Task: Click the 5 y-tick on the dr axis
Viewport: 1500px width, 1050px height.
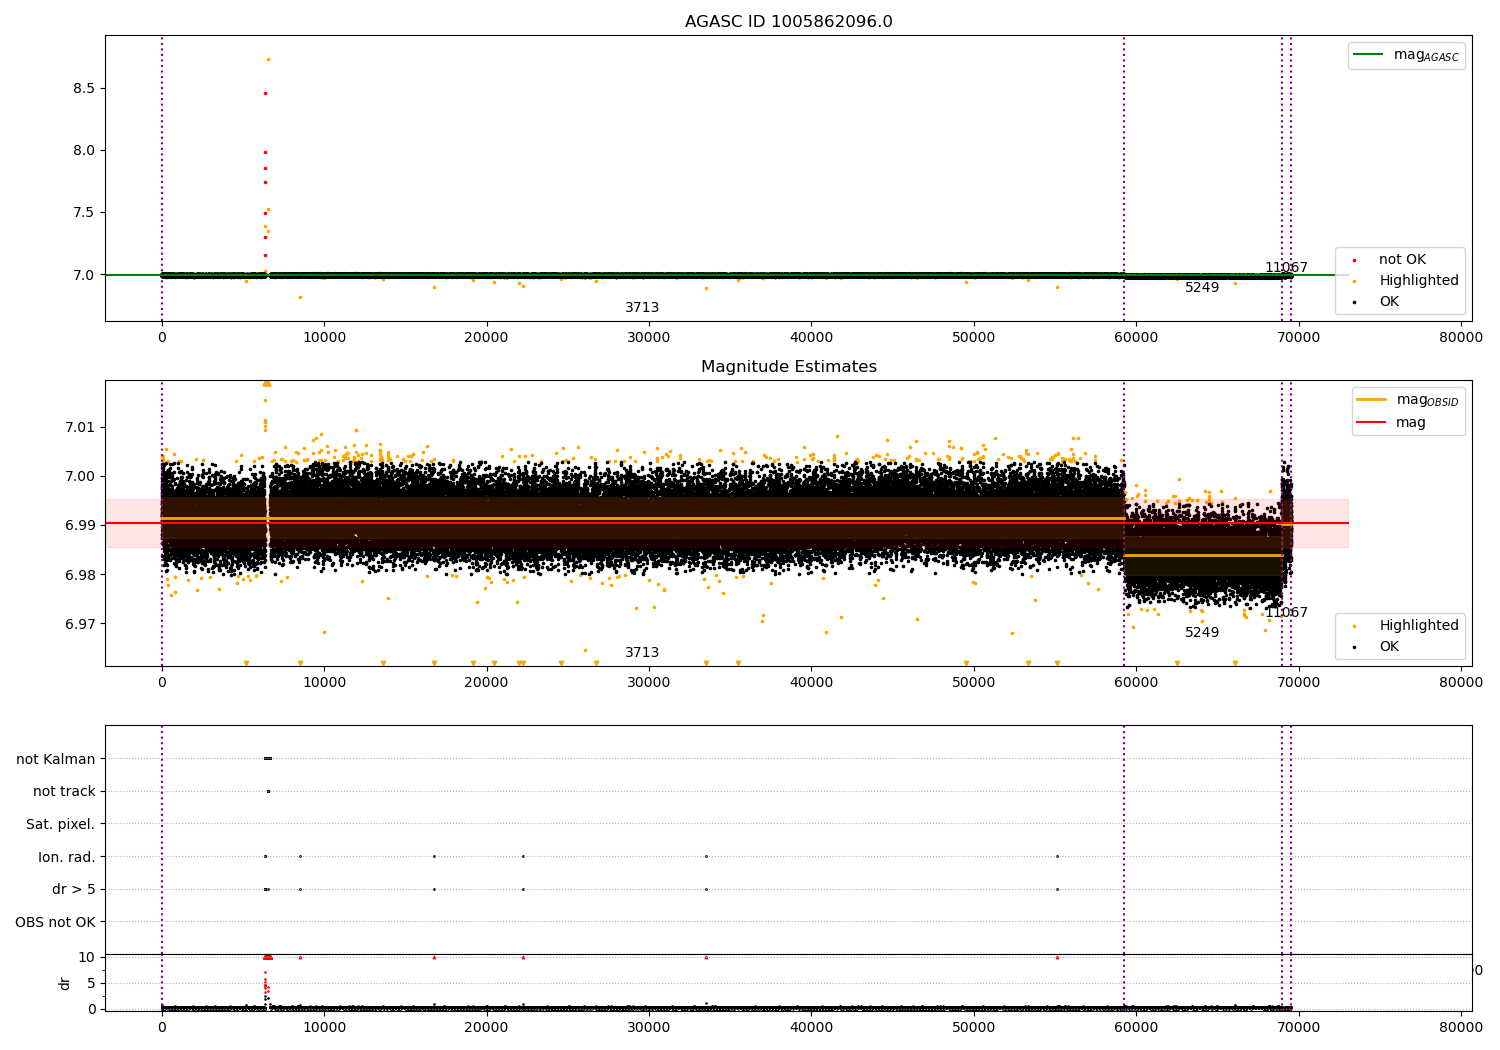Action: [91, 983]
